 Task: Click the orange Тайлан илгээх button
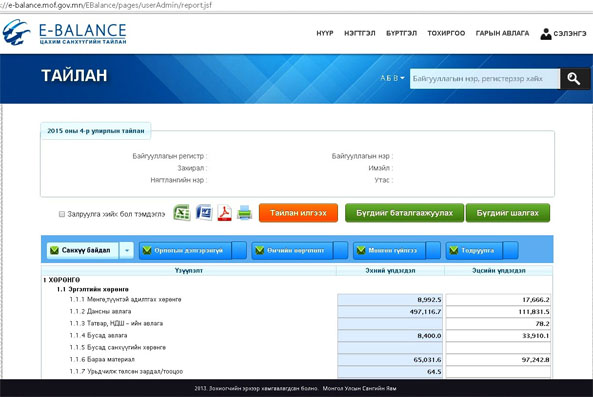(x=298, y=213)
